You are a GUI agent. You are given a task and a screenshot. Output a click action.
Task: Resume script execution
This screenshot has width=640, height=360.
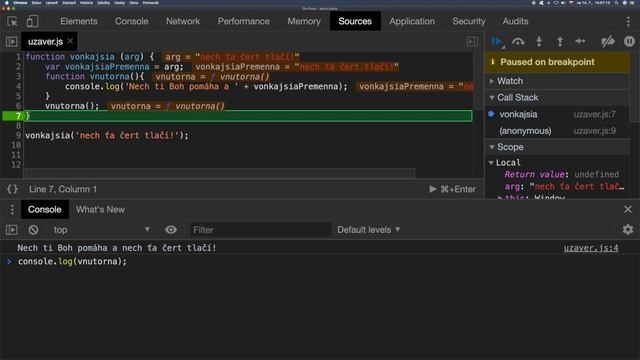coord(497,41)
